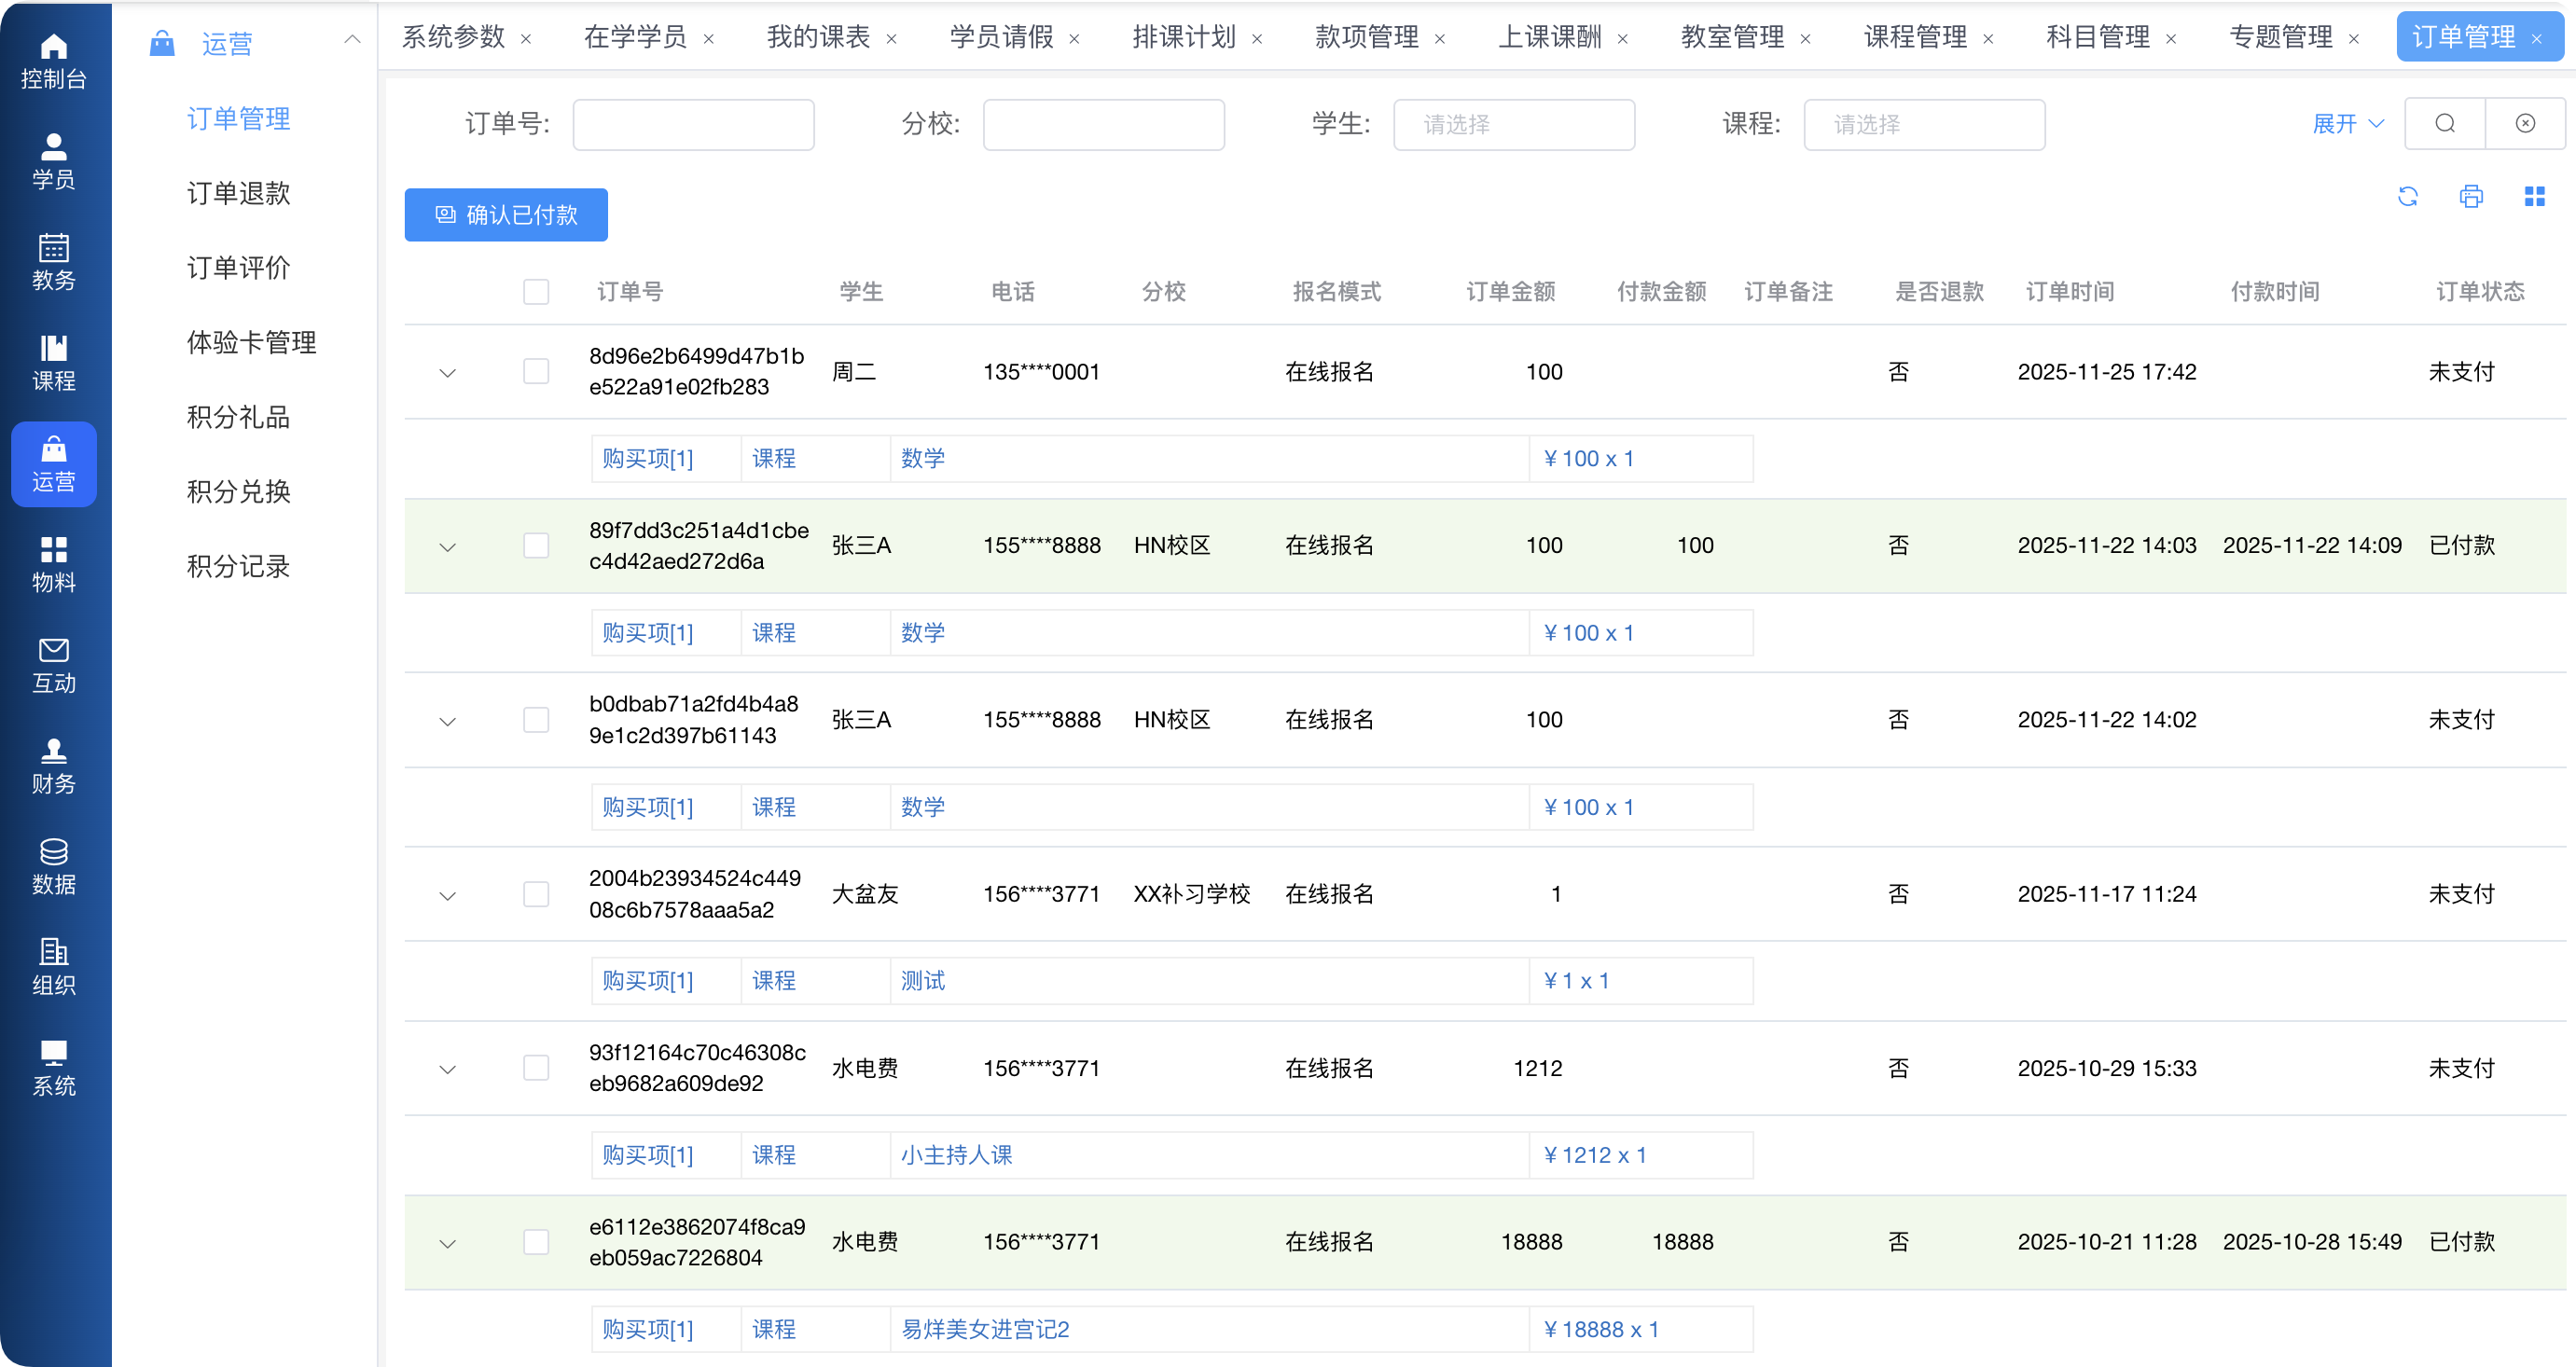This screenshot has height=1367, width=2576.
Task: Click the refresh icon above the table
Action: [x=2407, y=196]
